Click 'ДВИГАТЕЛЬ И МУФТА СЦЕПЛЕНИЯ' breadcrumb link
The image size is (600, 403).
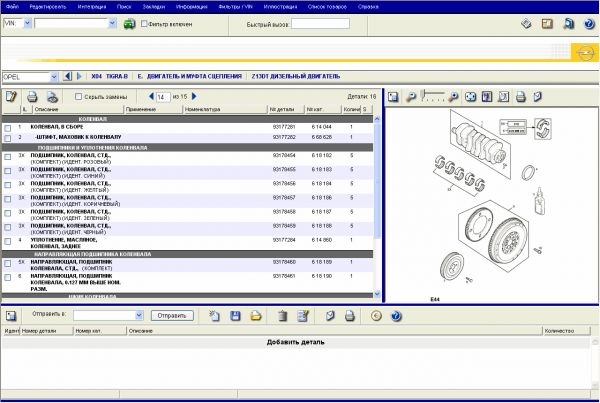pyautogui.click(x=194, y=76)
